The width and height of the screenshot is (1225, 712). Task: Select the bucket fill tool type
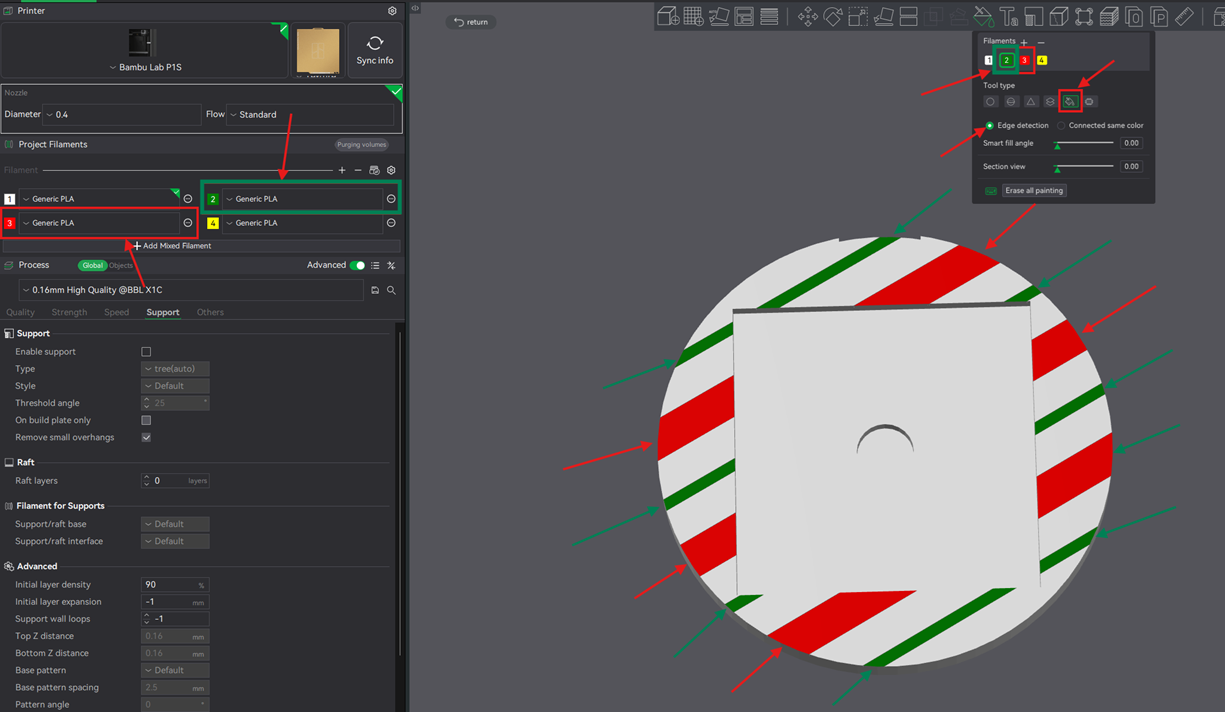pos(1070,101)
